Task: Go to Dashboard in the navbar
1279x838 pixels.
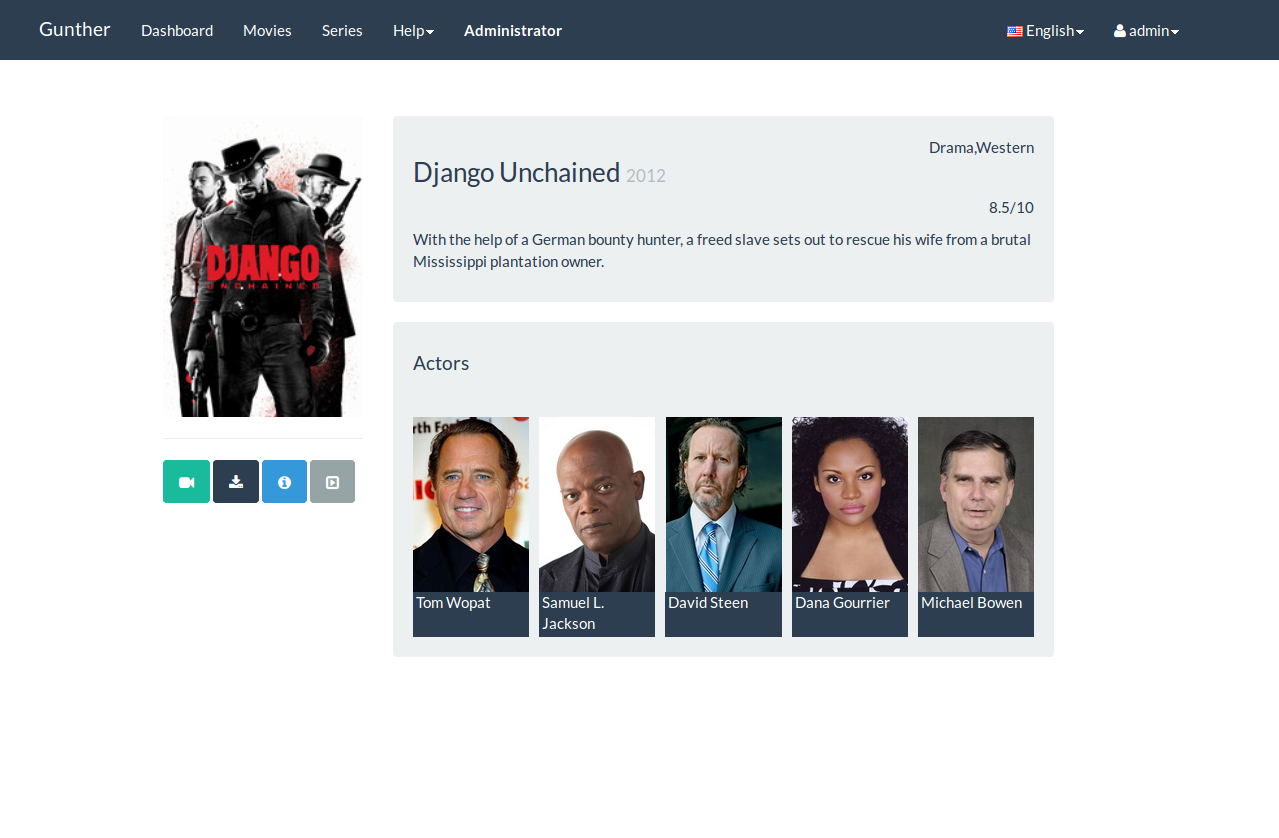Action: pyautogui.click(x=177, y=31)
